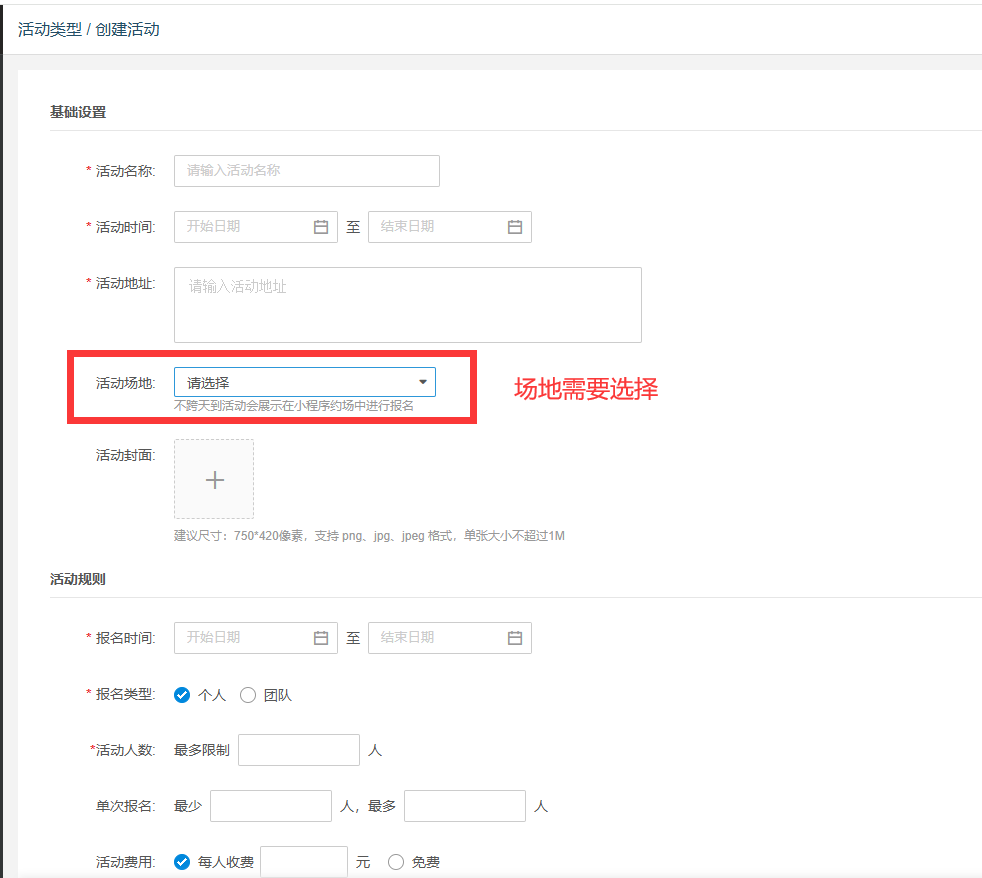
Task: Open the 报名时间 end date calendar icon
Action: point(516,637)
